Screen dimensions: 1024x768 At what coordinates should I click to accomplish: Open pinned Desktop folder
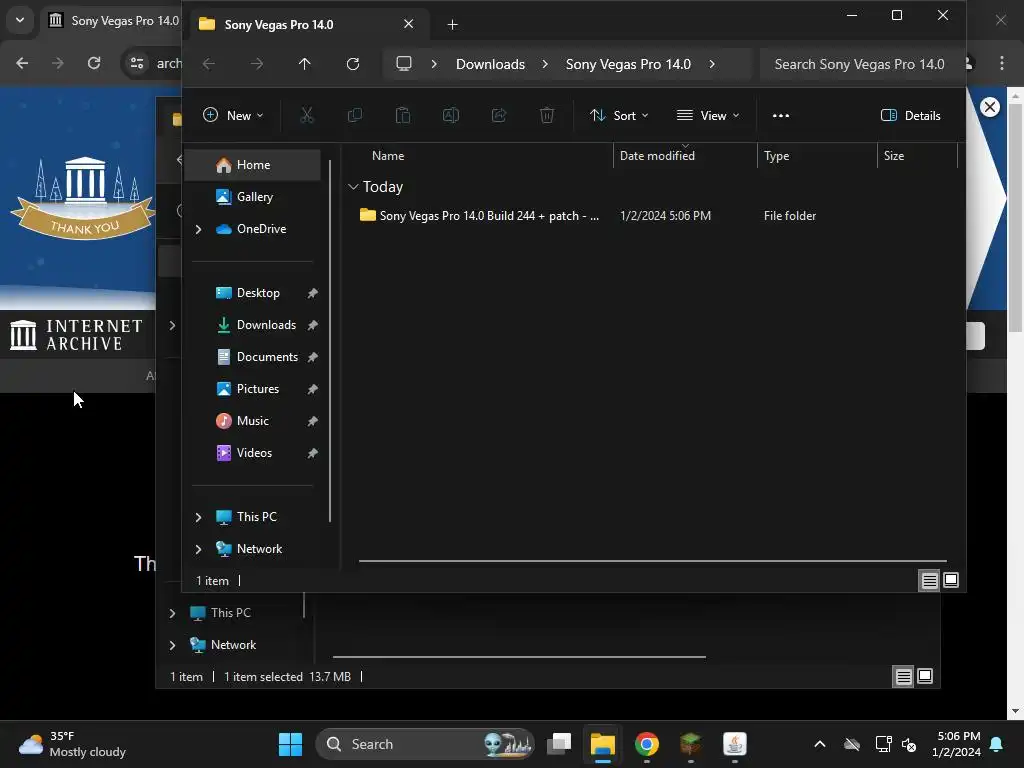[253, 293]
